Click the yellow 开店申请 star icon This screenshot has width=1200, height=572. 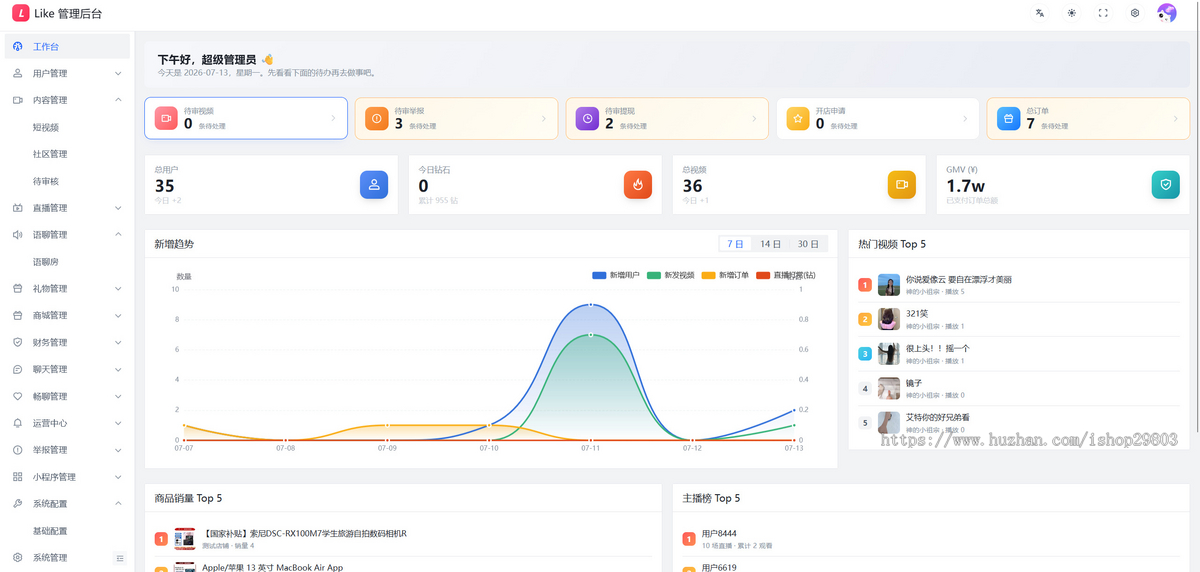(797, 118)
